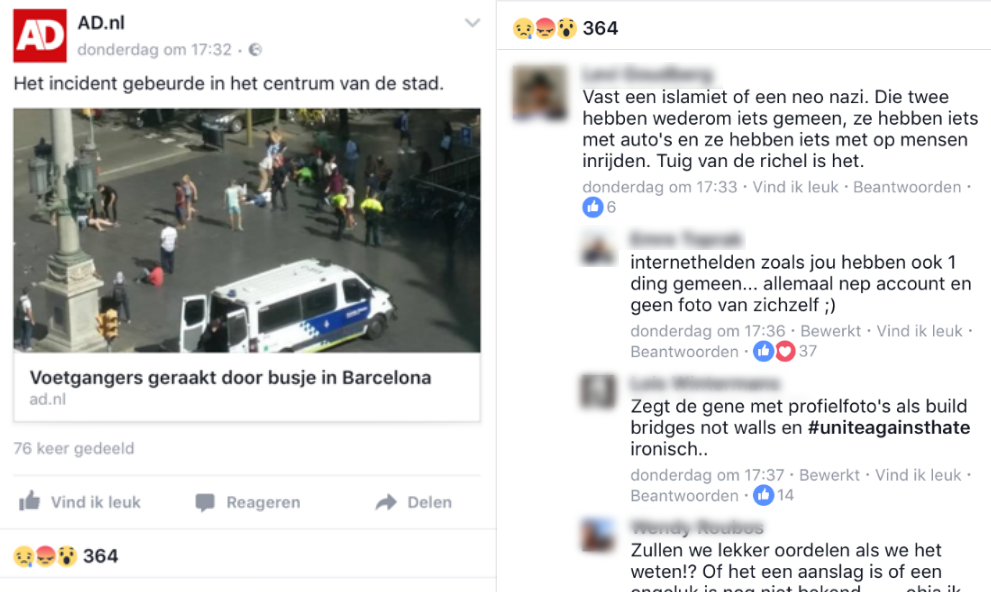Reply with Beantwoorden on first comment
The height and width of the screenshot is (592, 991).
(x=907, y=187)
